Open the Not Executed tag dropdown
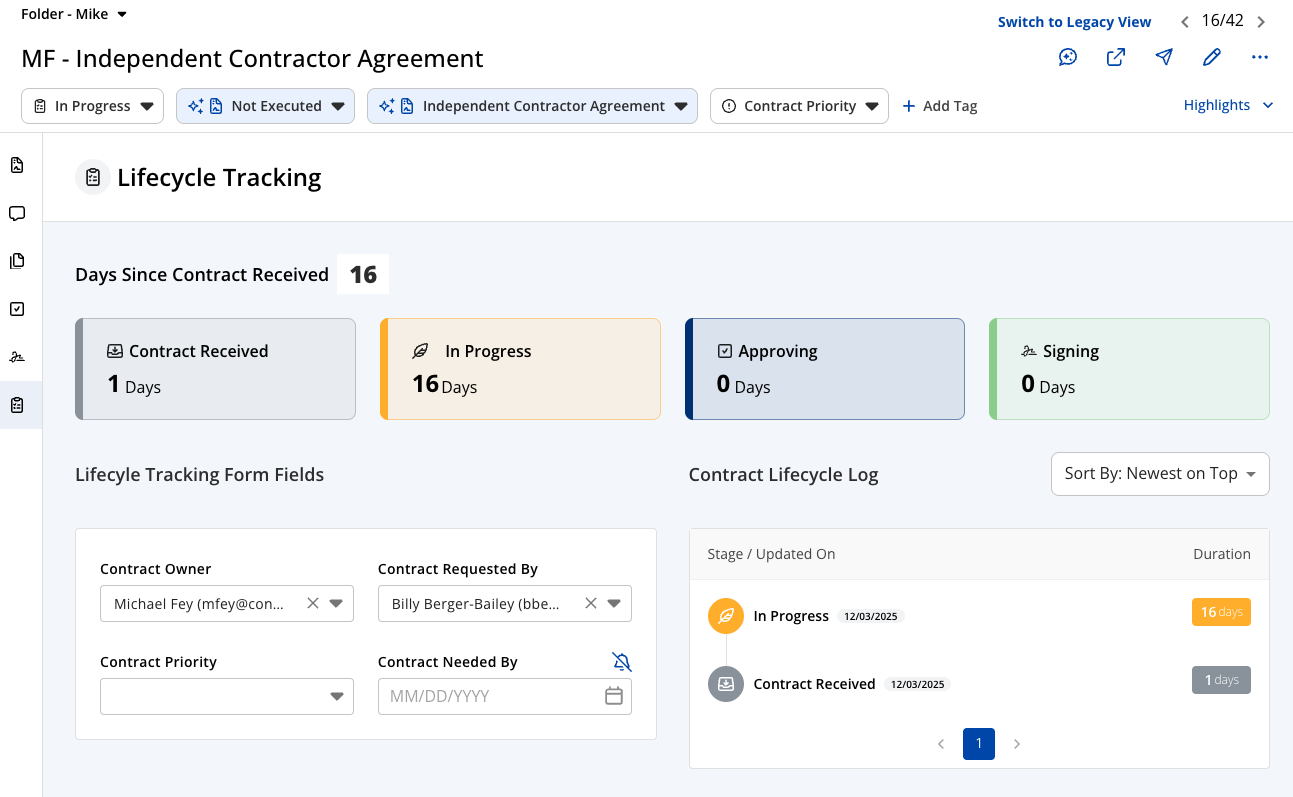The height and width of the screenshot is (797, 1293). pos(265,106)
